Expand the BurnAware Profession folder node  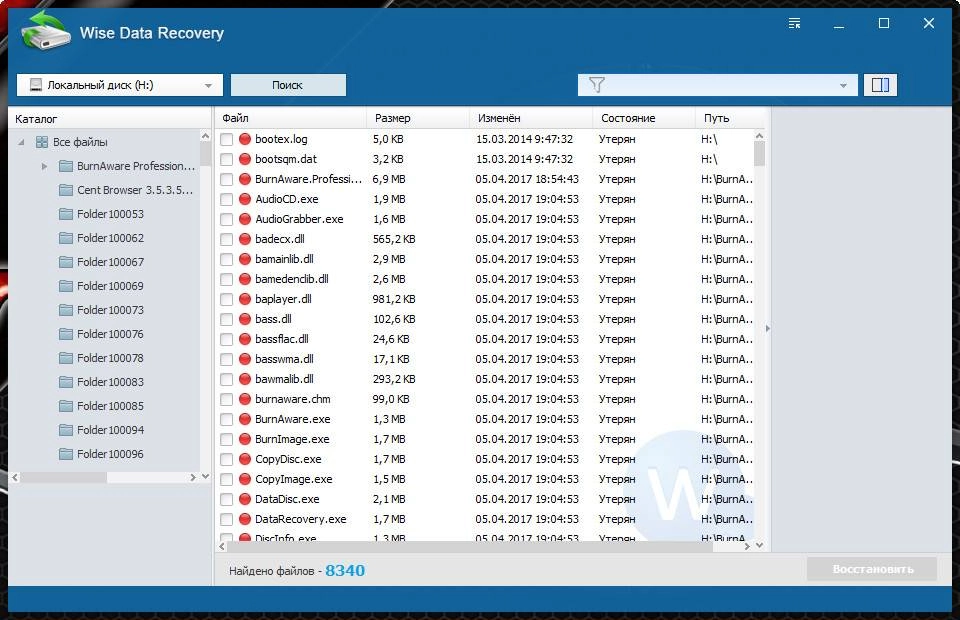(45, 166)
